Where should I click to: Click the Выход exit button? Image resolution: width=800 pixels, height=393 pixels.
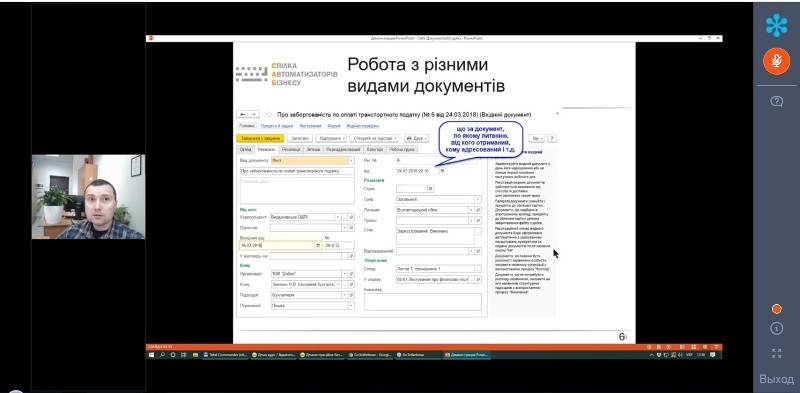tap(776, 379)
